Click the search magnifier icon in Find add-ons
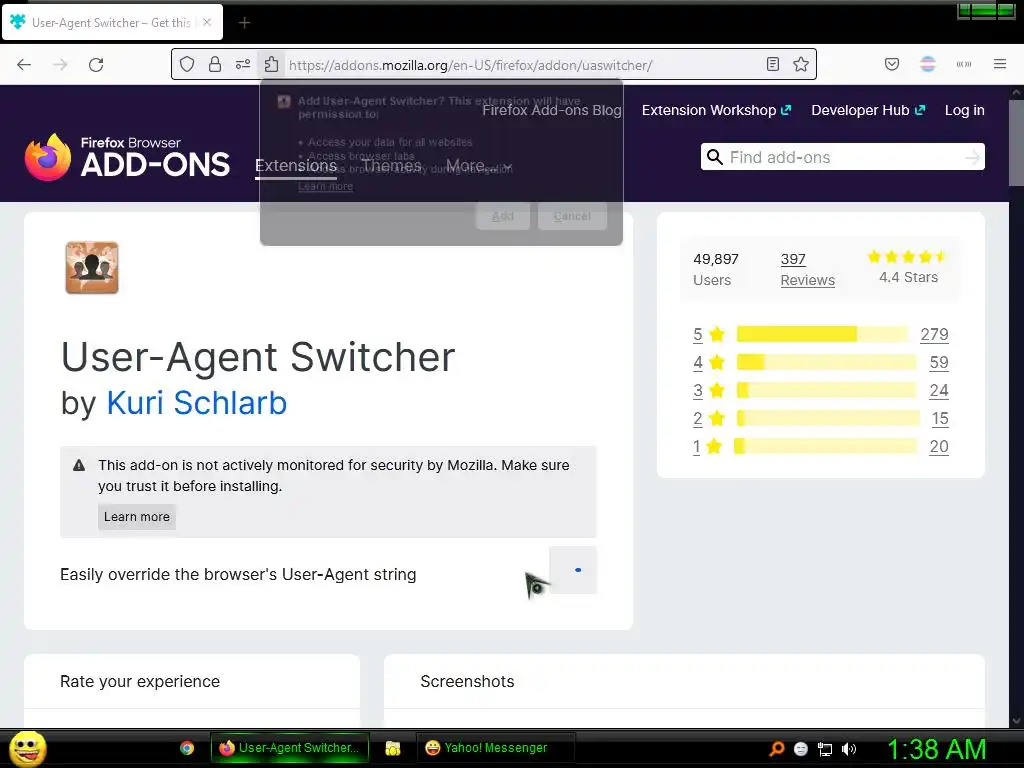Viewport: 1024px width, 768px height. (x=715, y=157)
